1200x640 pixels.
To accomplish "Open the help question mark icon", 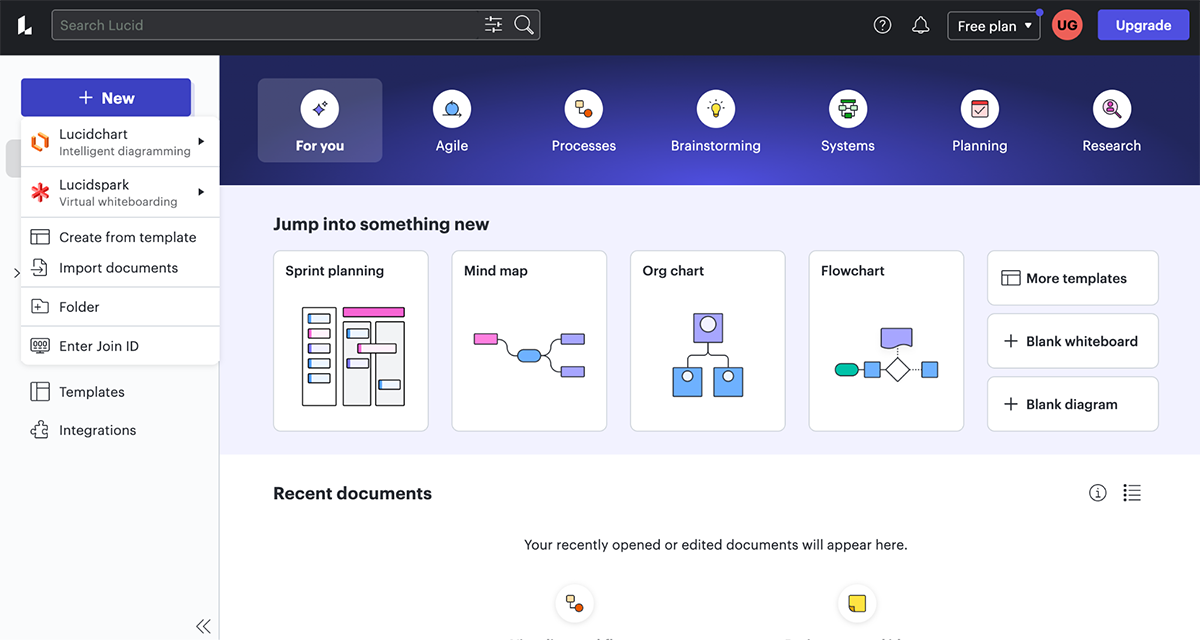I will click(882, 26).
